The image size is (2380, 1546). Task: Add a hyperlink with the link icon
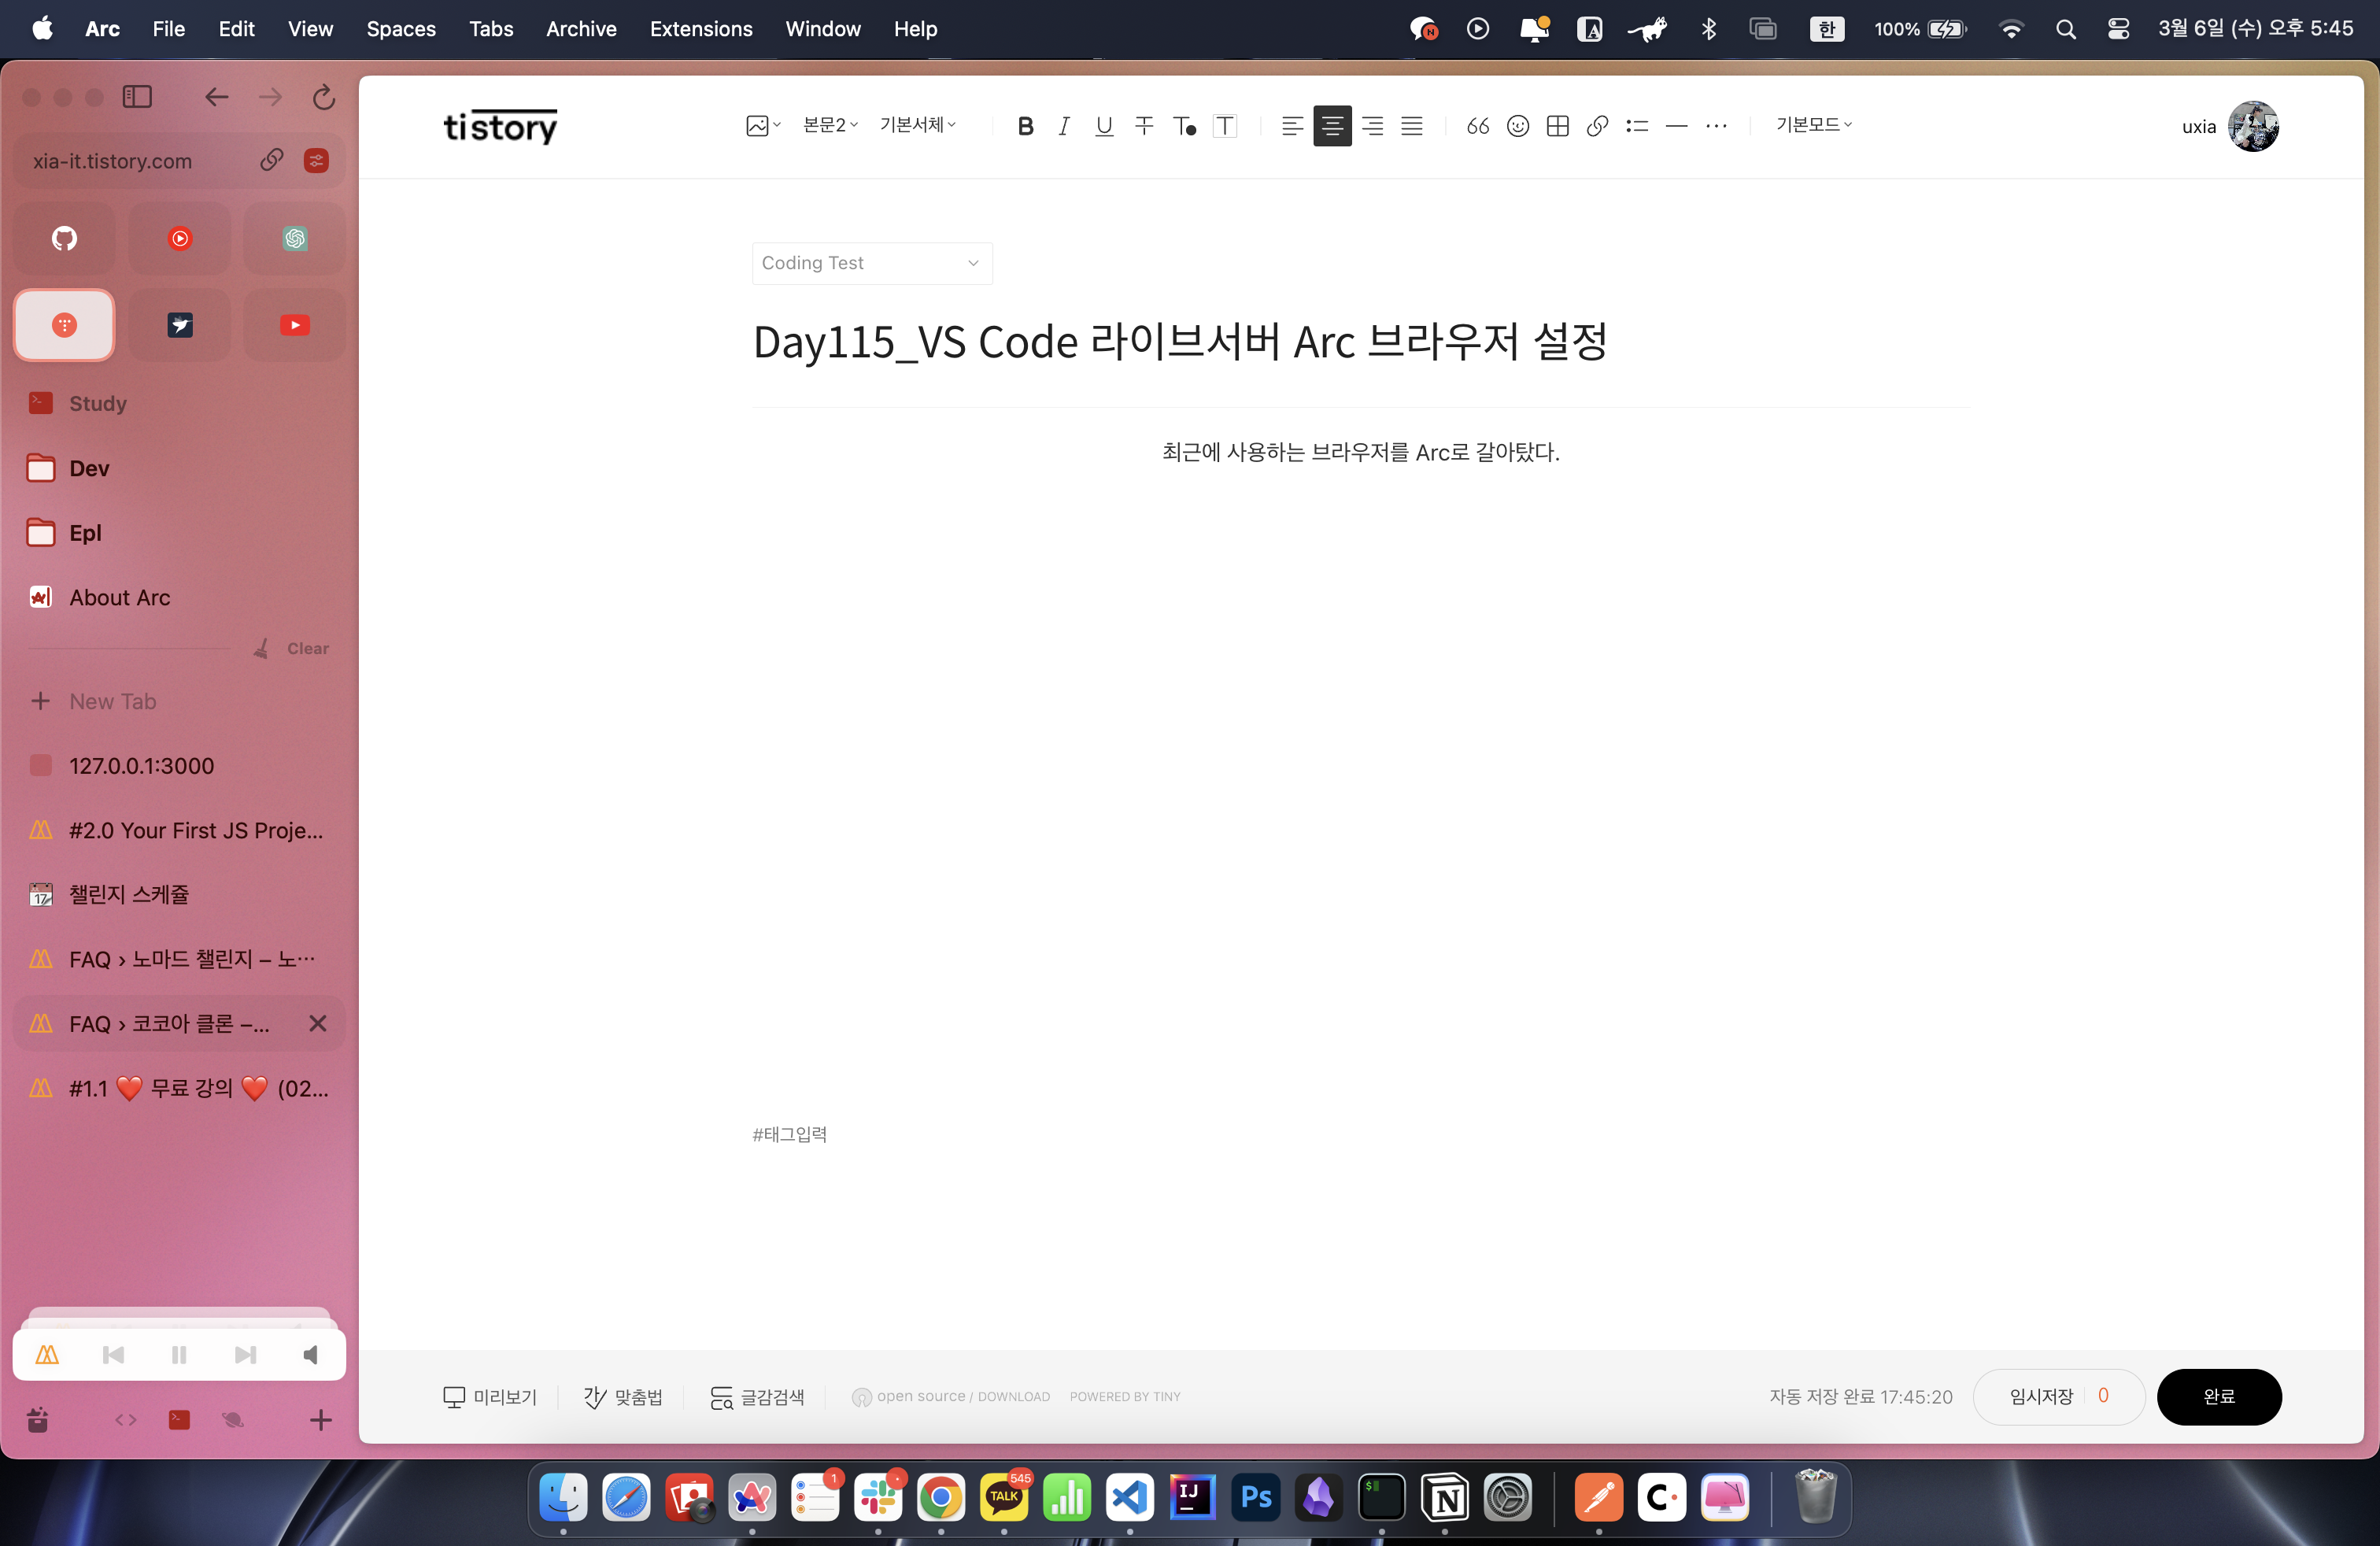coord(1597,126)
